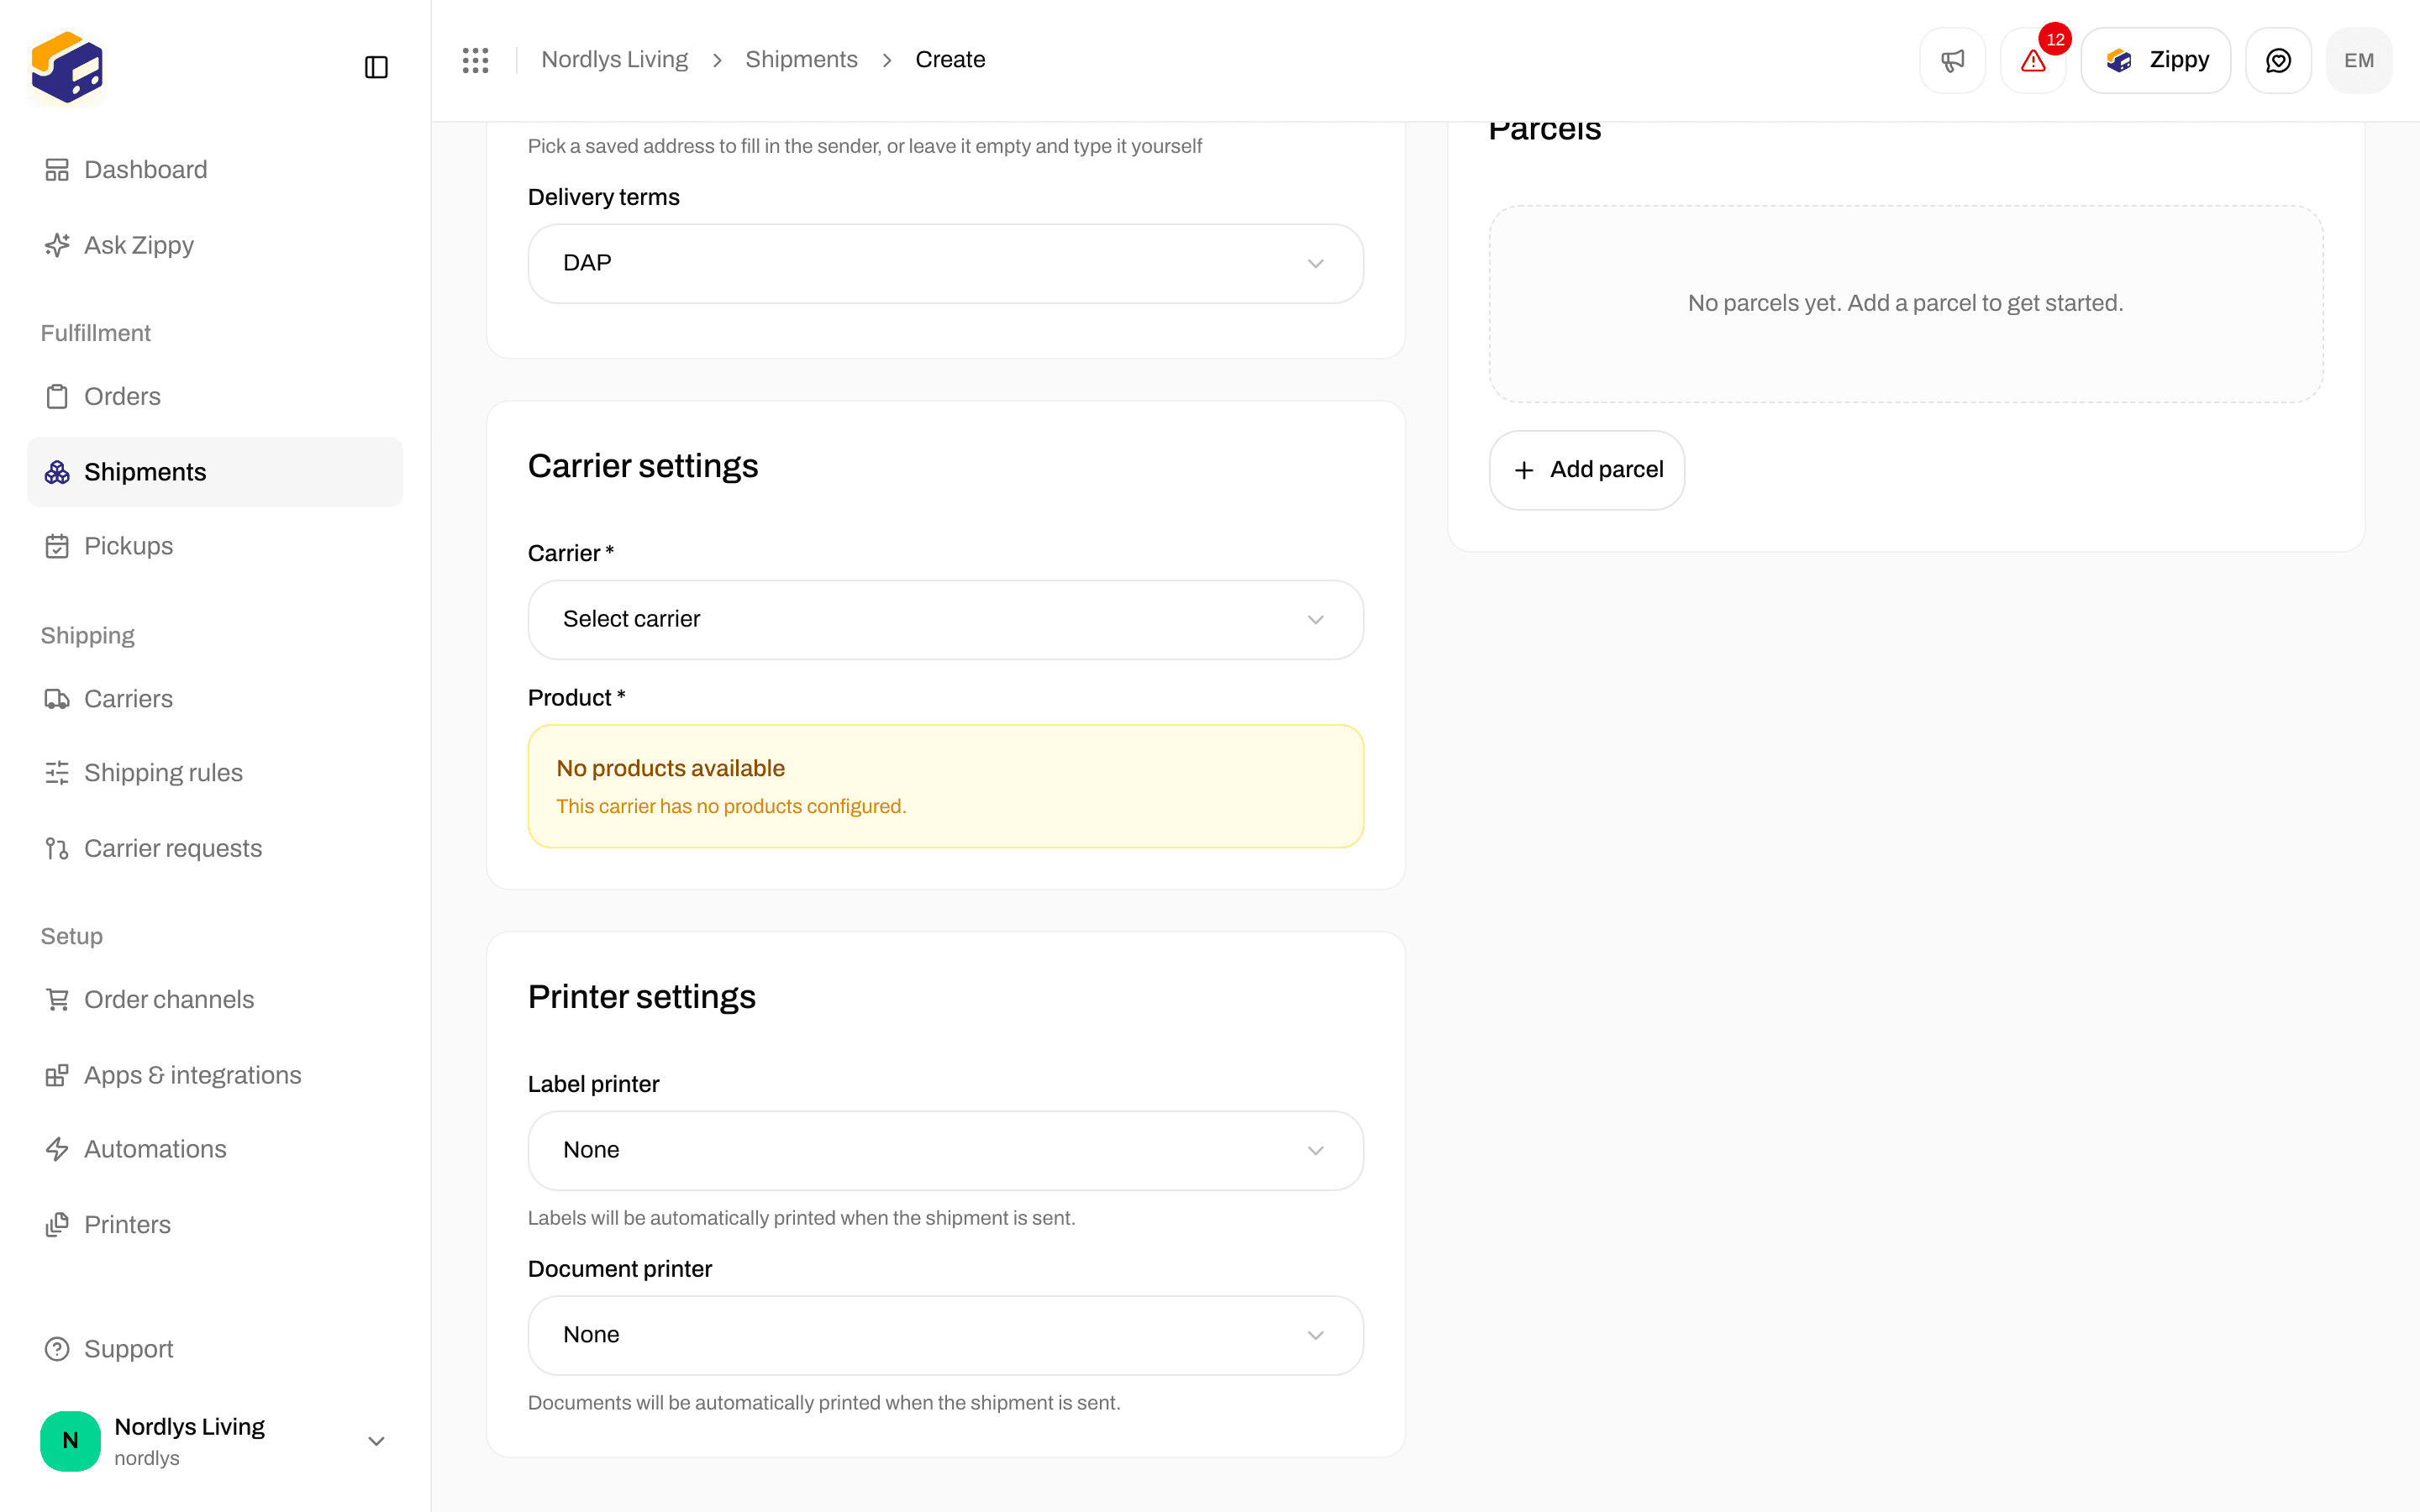Open Apps & integrations page
Viewport: 2420px width, 1512px height.
coord(215,1075)
